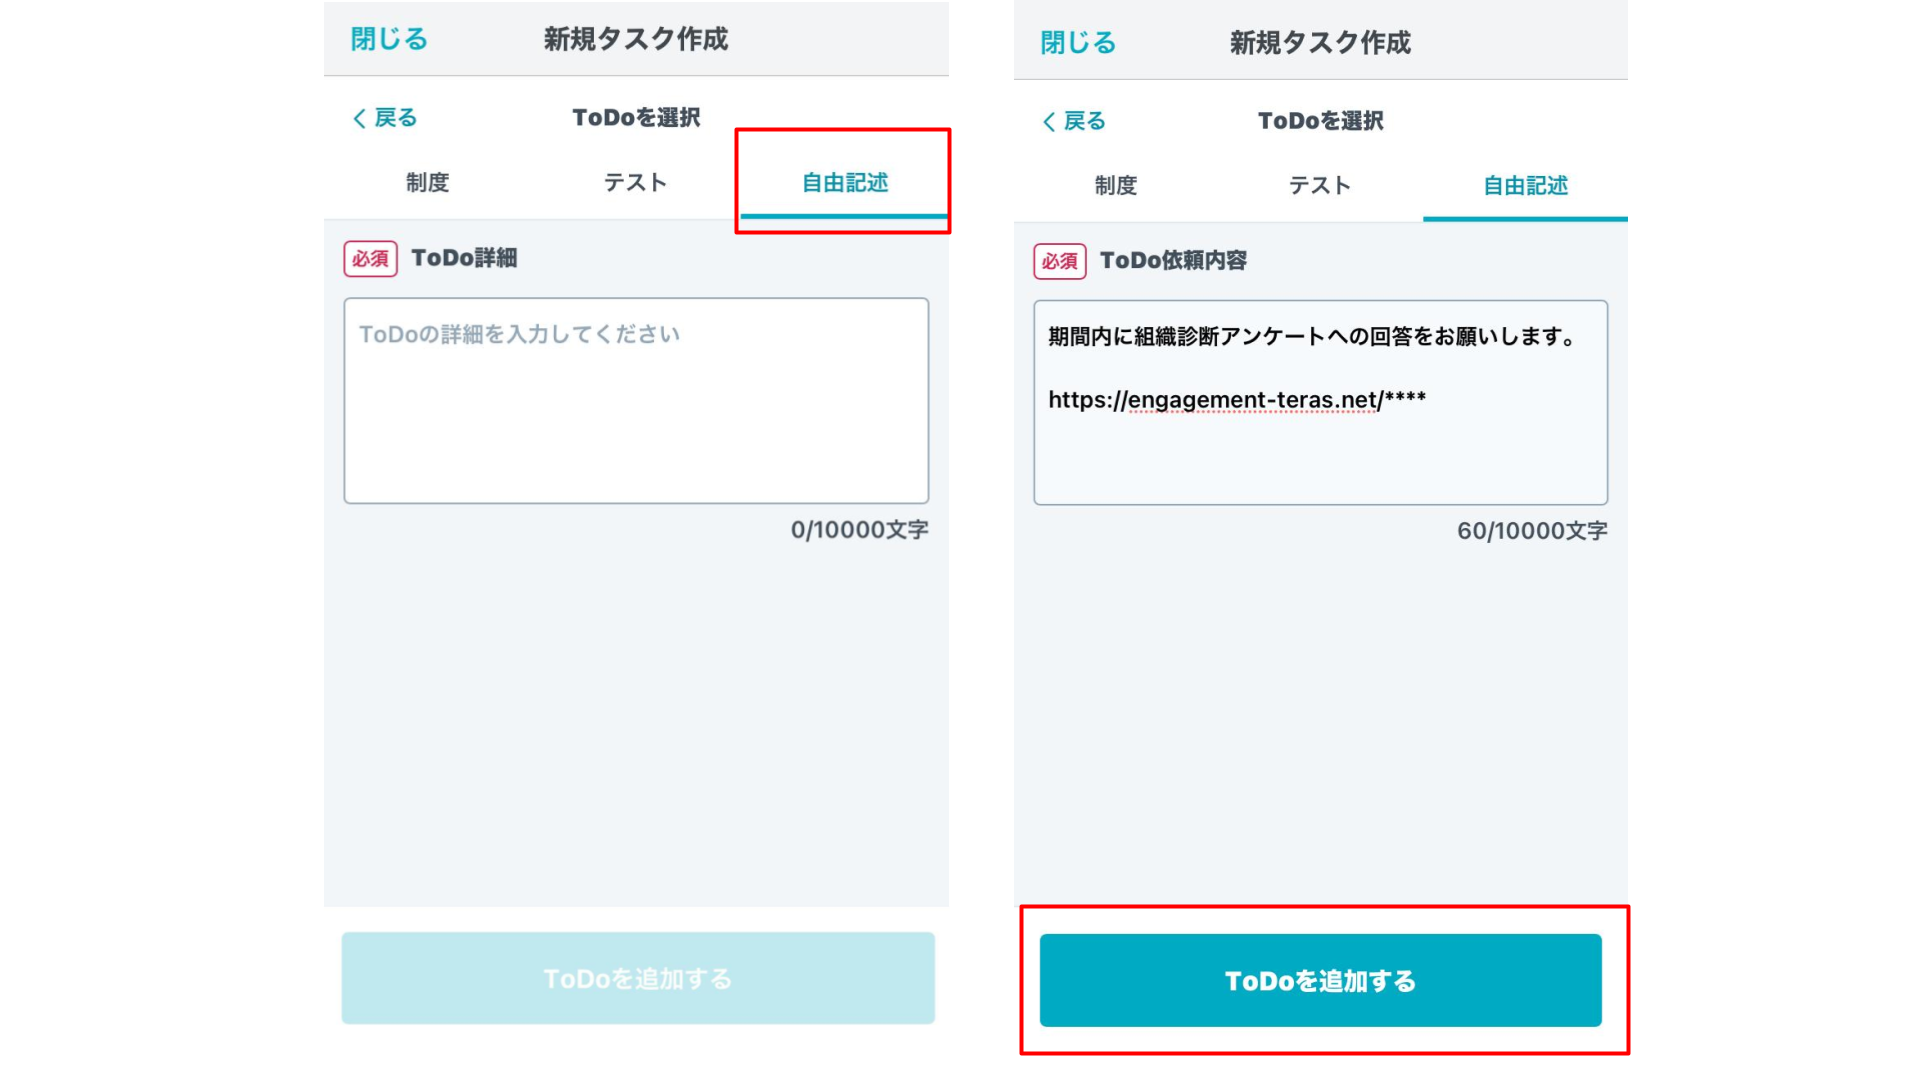Click the 60/10000文字 character counter
Screen dimensions: 1920x1080
1532,531
